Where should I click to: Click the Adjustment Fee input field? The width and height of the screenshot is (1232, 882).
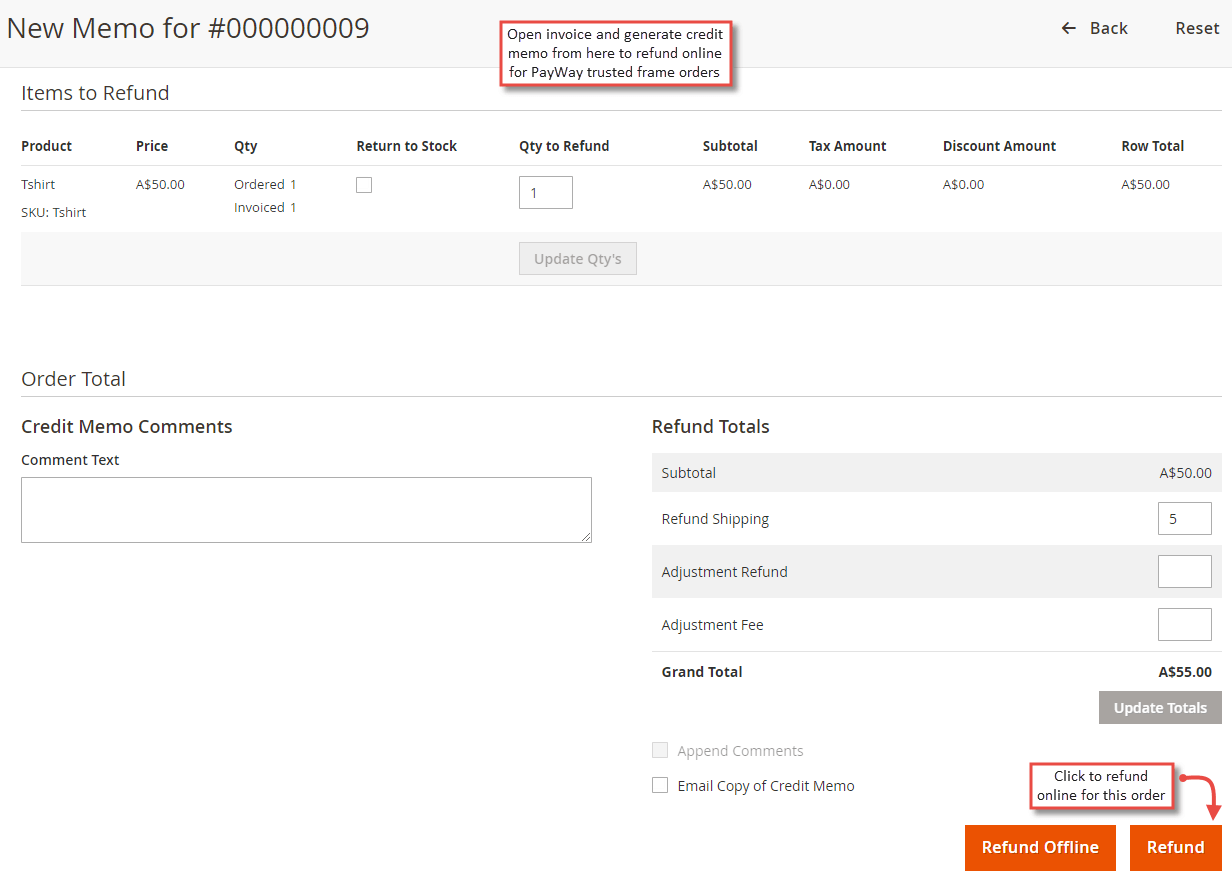(1185, 625)
